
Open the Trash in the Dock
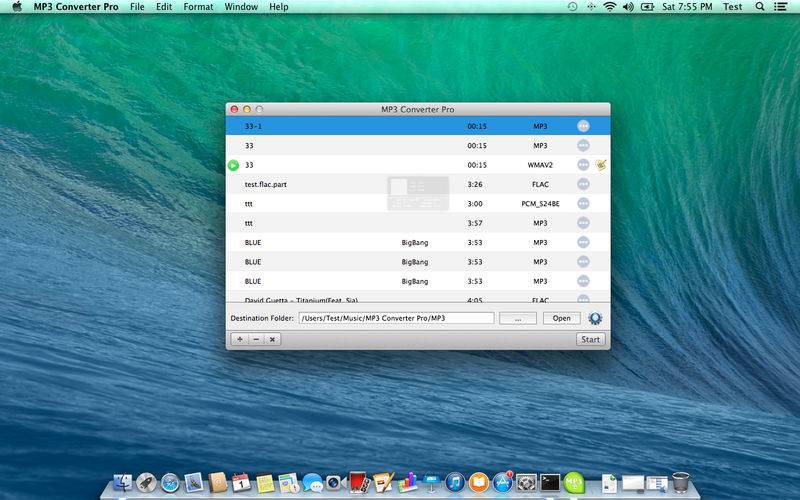[680, 482]
